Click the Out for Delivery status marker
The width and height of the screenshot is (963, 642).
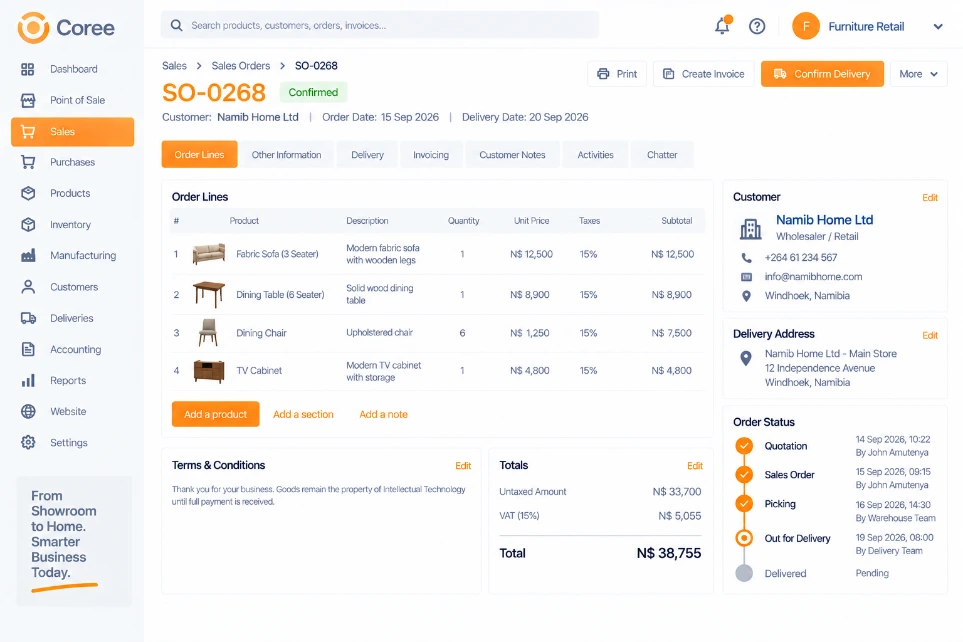744,538
